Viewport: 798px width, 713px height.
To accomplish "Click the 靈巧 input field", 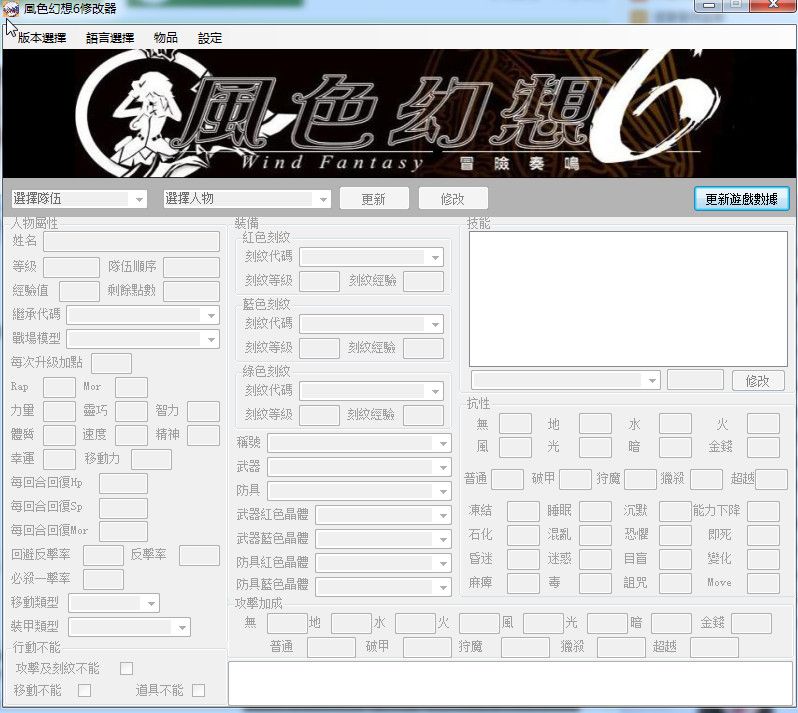I will coord(131,411).
